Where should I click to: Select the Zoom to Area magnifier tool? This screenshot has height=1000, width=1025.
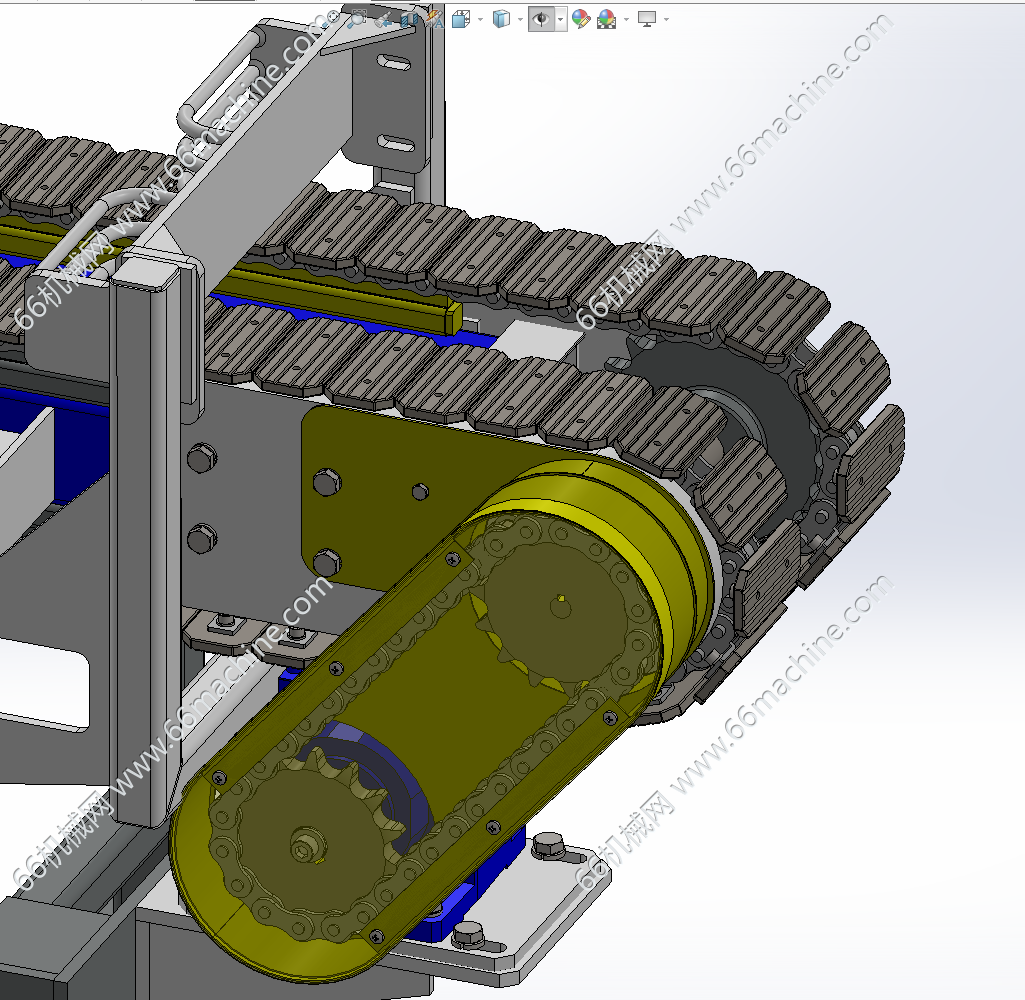(357, 18)
